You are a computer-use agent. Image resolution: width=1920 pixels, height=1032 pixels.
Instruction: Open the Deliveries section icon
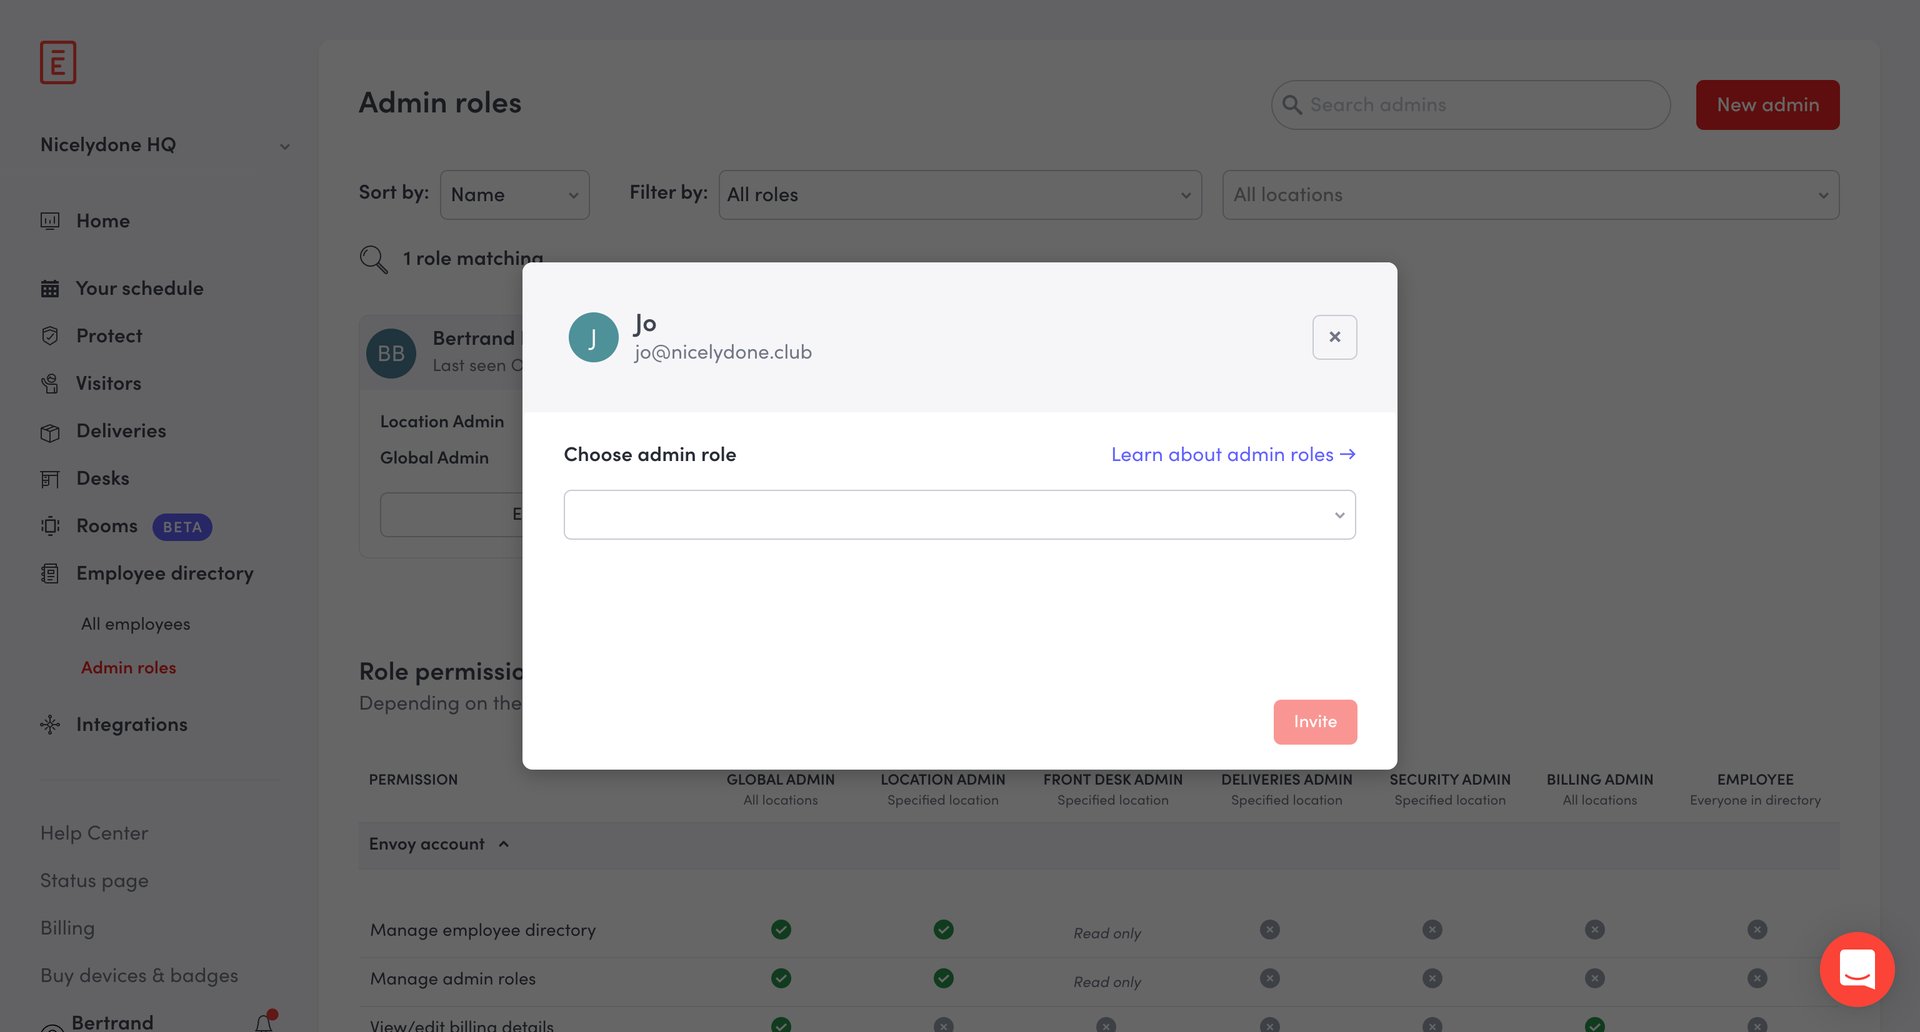[x=51, y=431]
